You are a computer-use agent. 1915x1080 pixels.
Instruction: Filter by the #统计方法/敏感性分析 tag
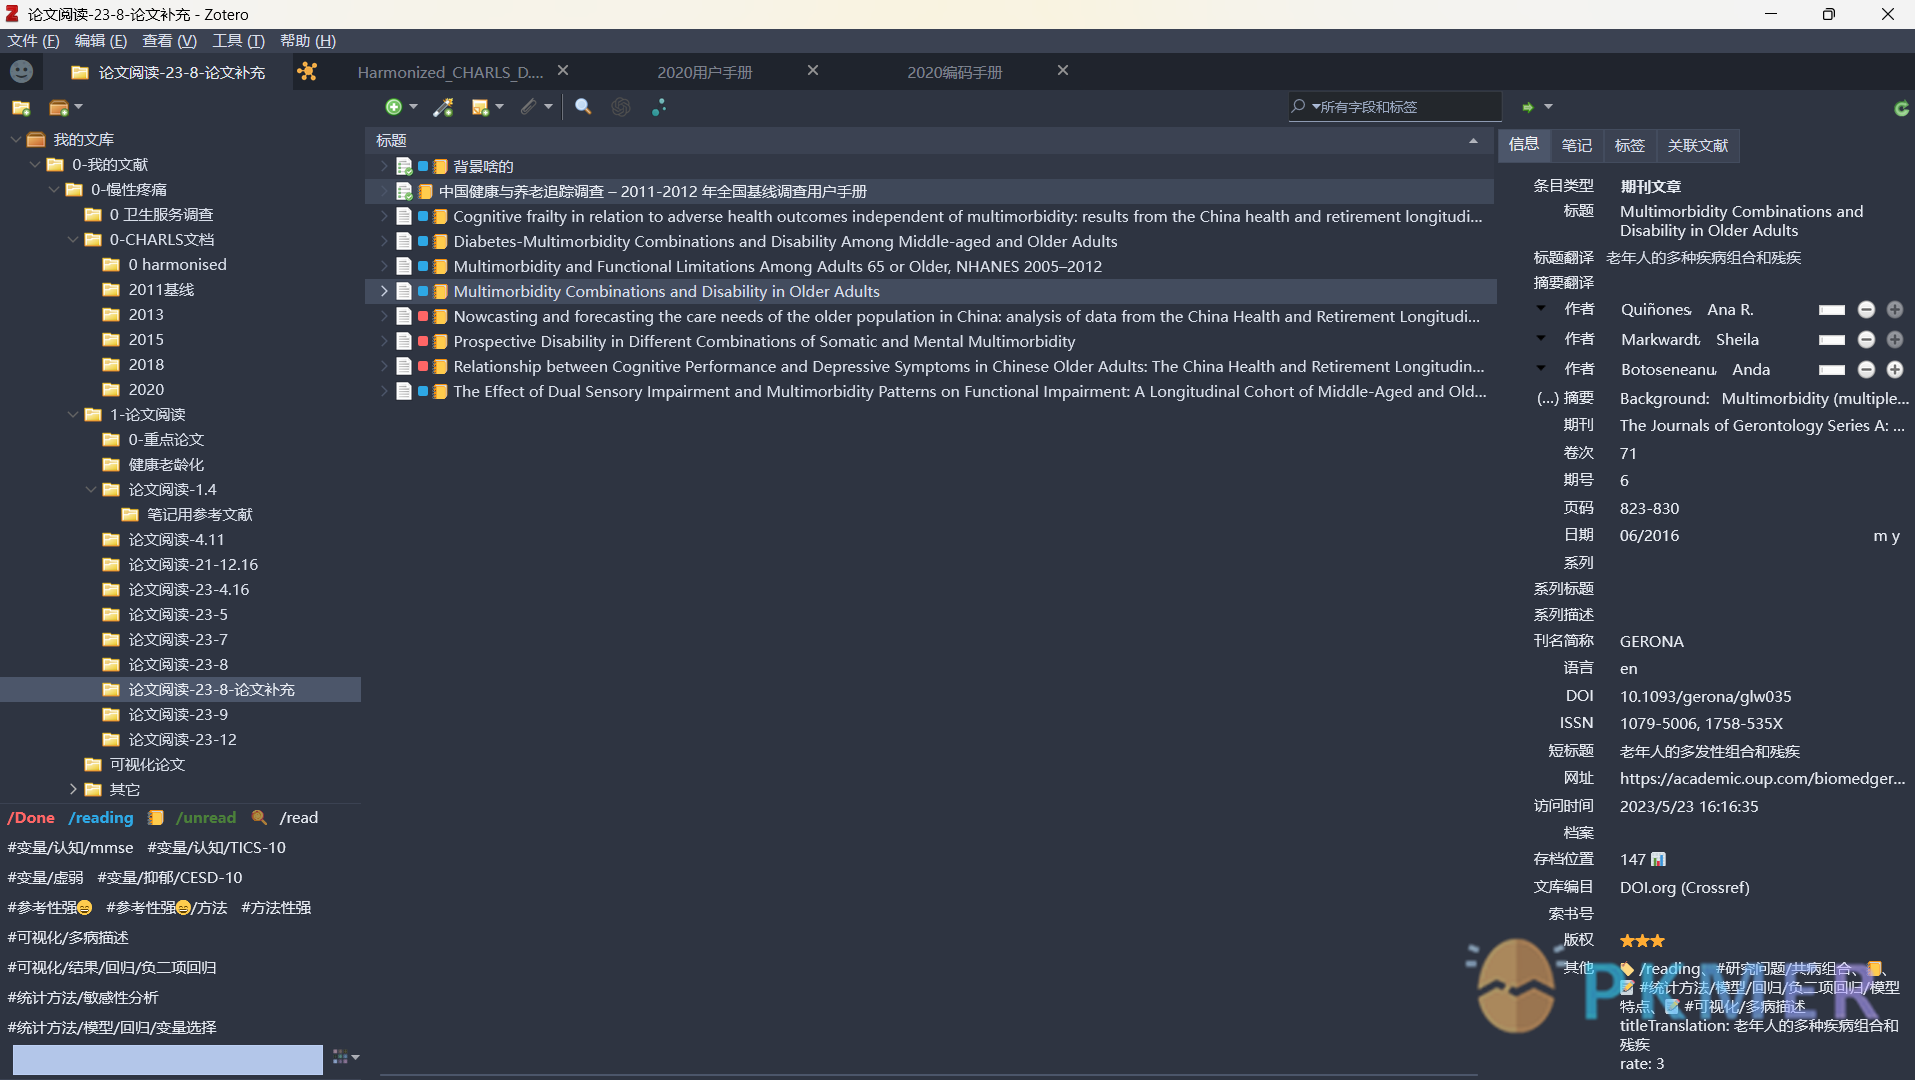pyautogui.click(x=83, y=998)
